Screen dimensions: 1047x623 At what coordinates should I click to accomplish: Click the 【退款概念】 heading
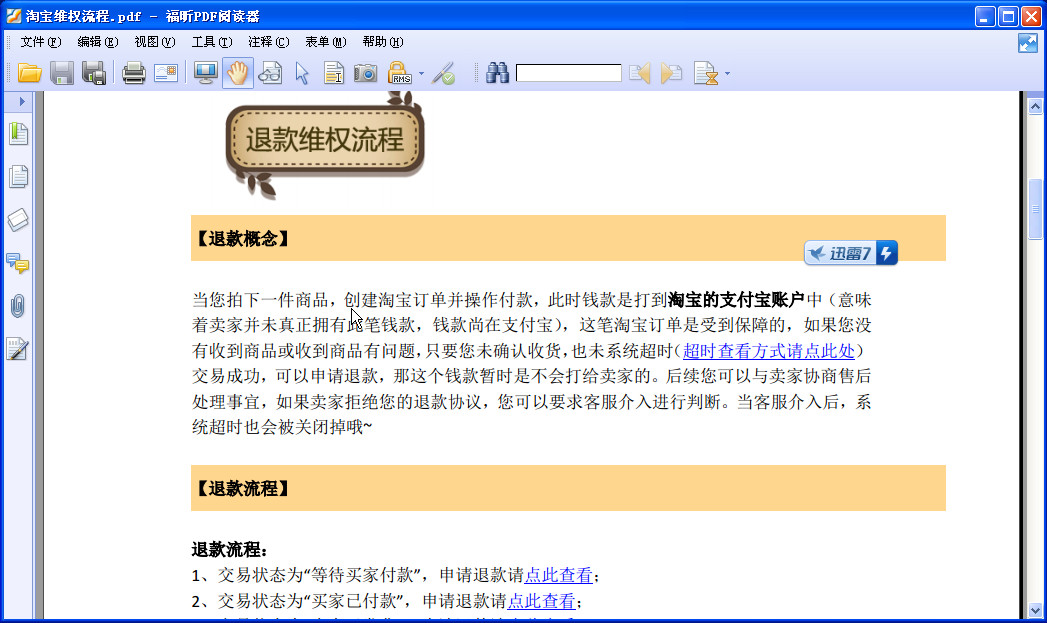[242, 239]
